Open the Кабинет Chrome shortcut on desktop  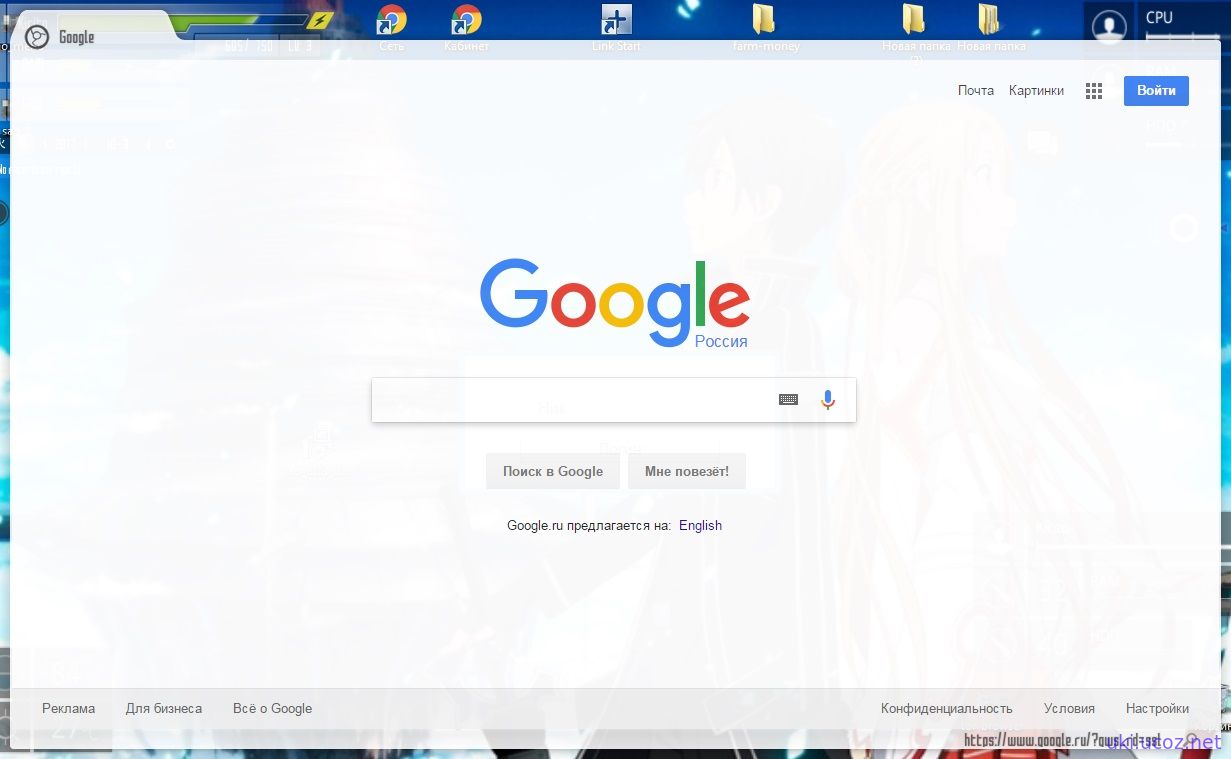pos(466,27)
